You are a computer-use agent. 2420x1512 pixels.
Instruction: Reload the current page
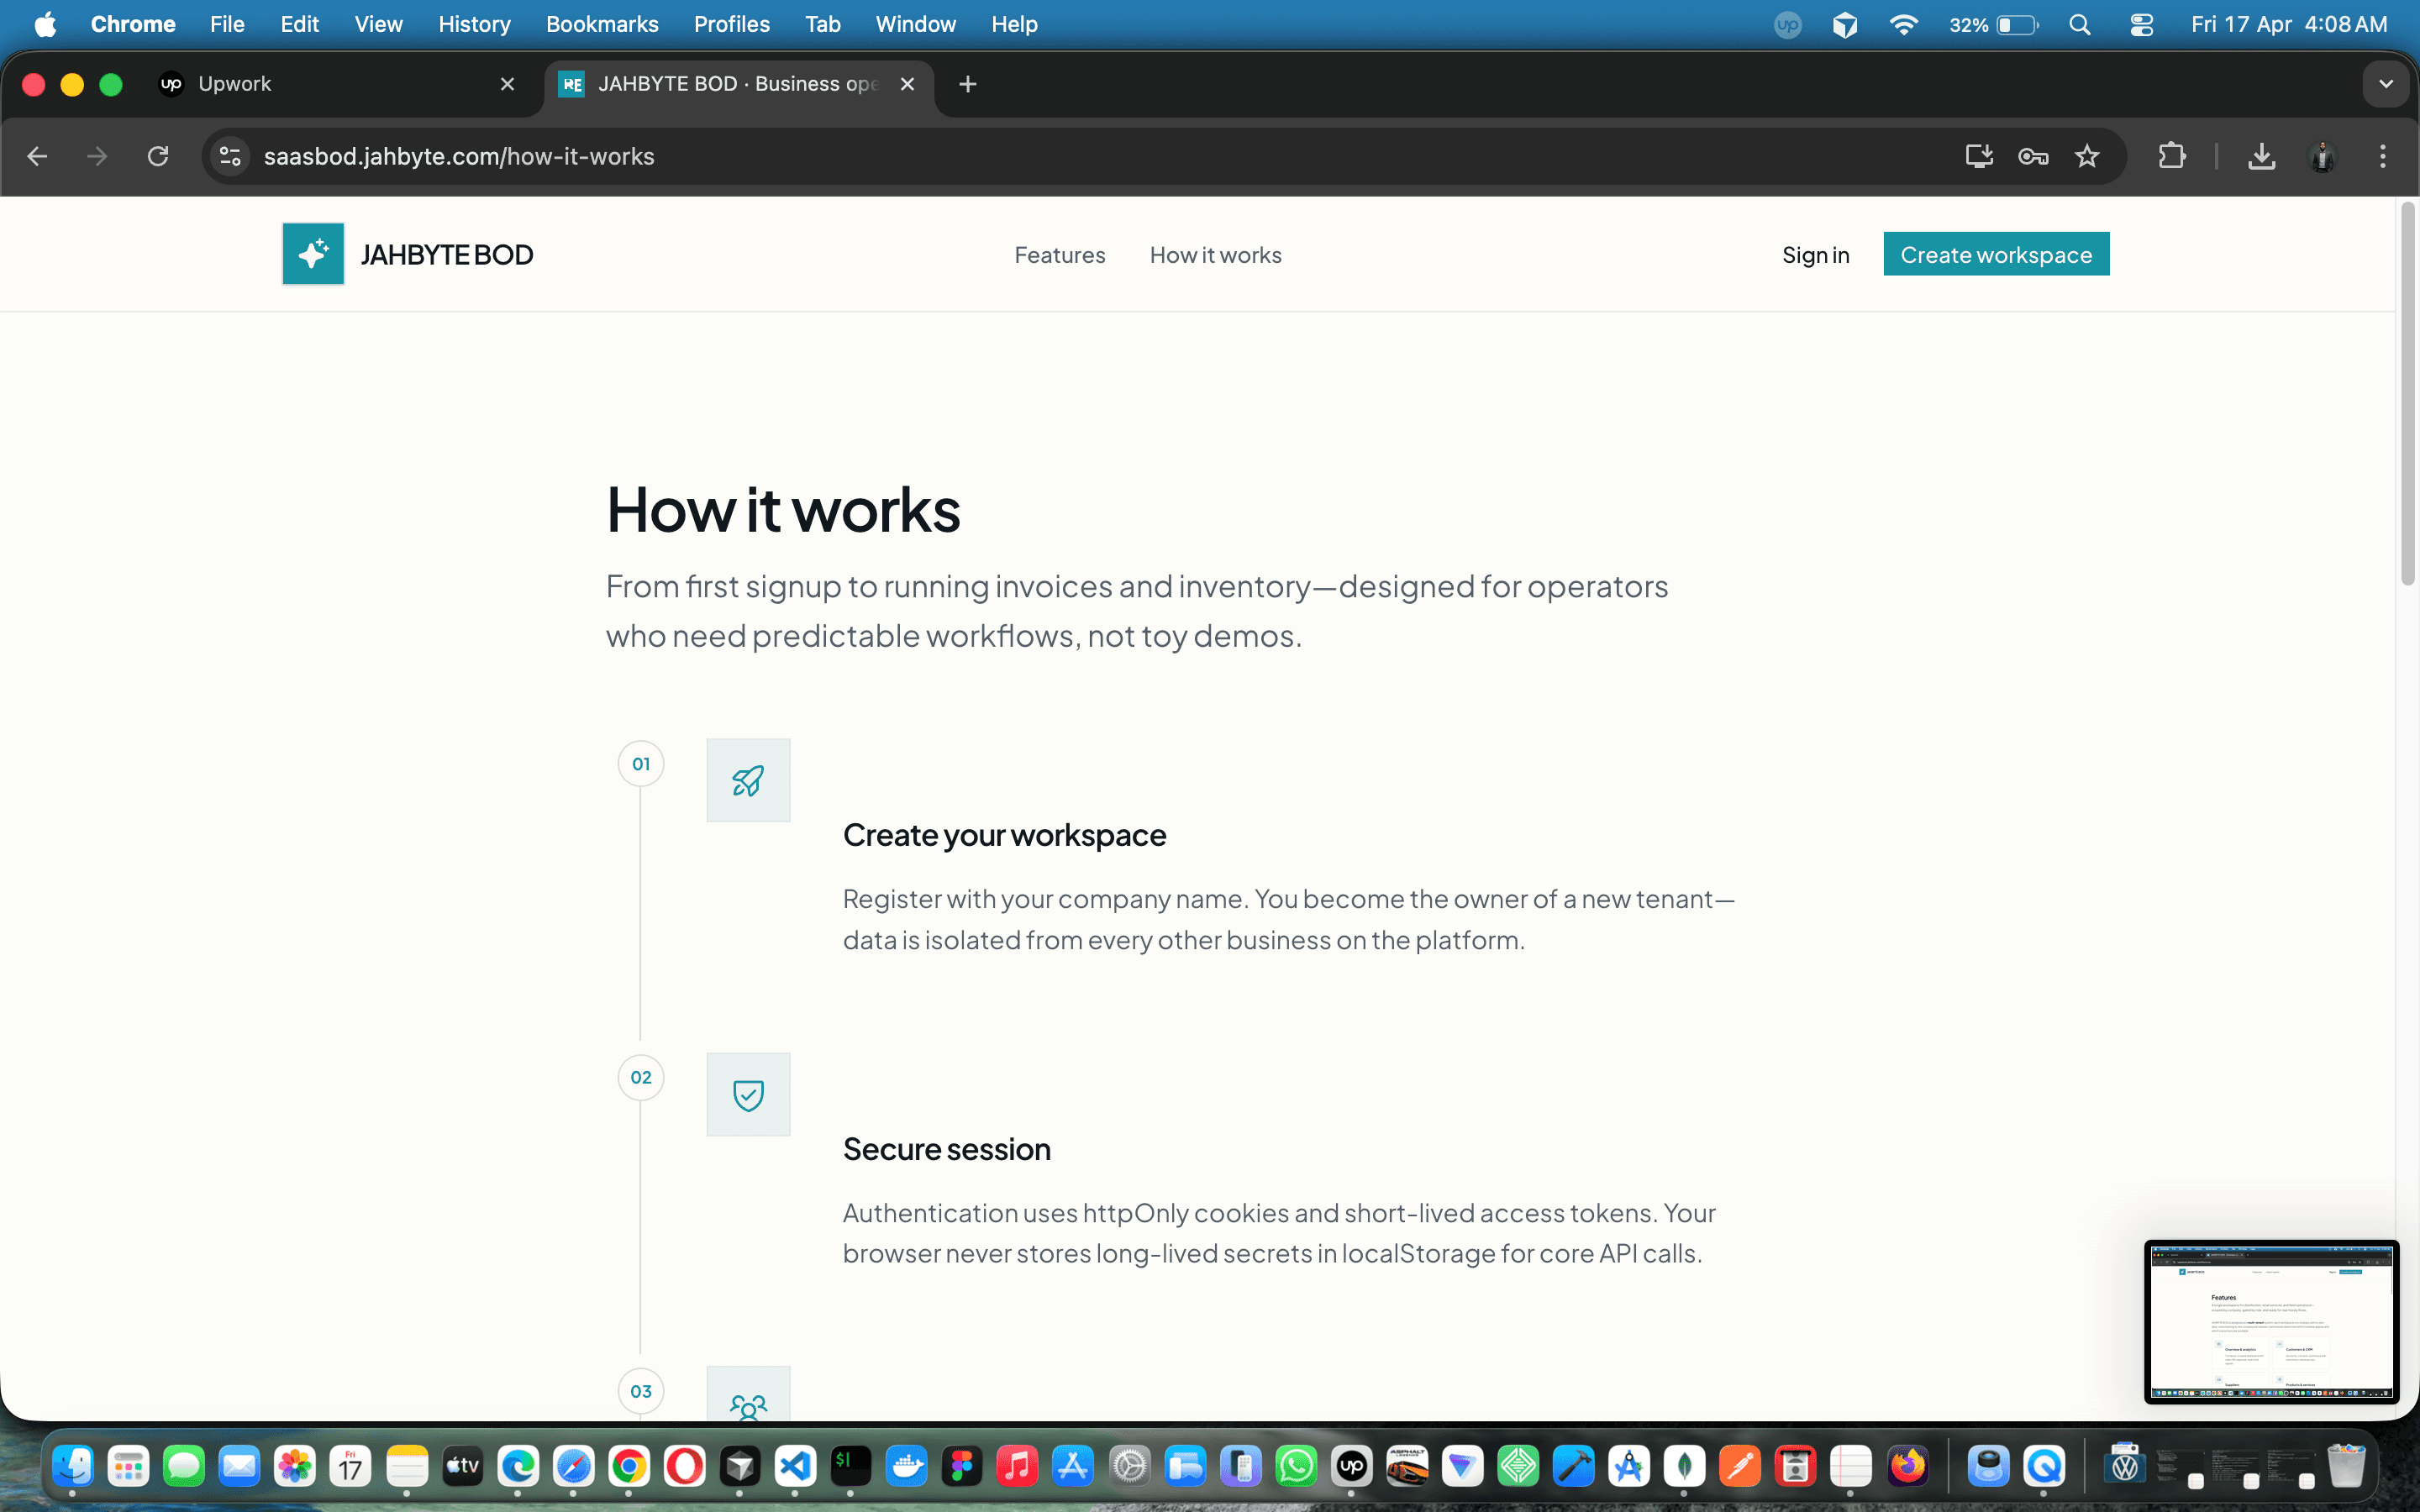click(158, 156)
